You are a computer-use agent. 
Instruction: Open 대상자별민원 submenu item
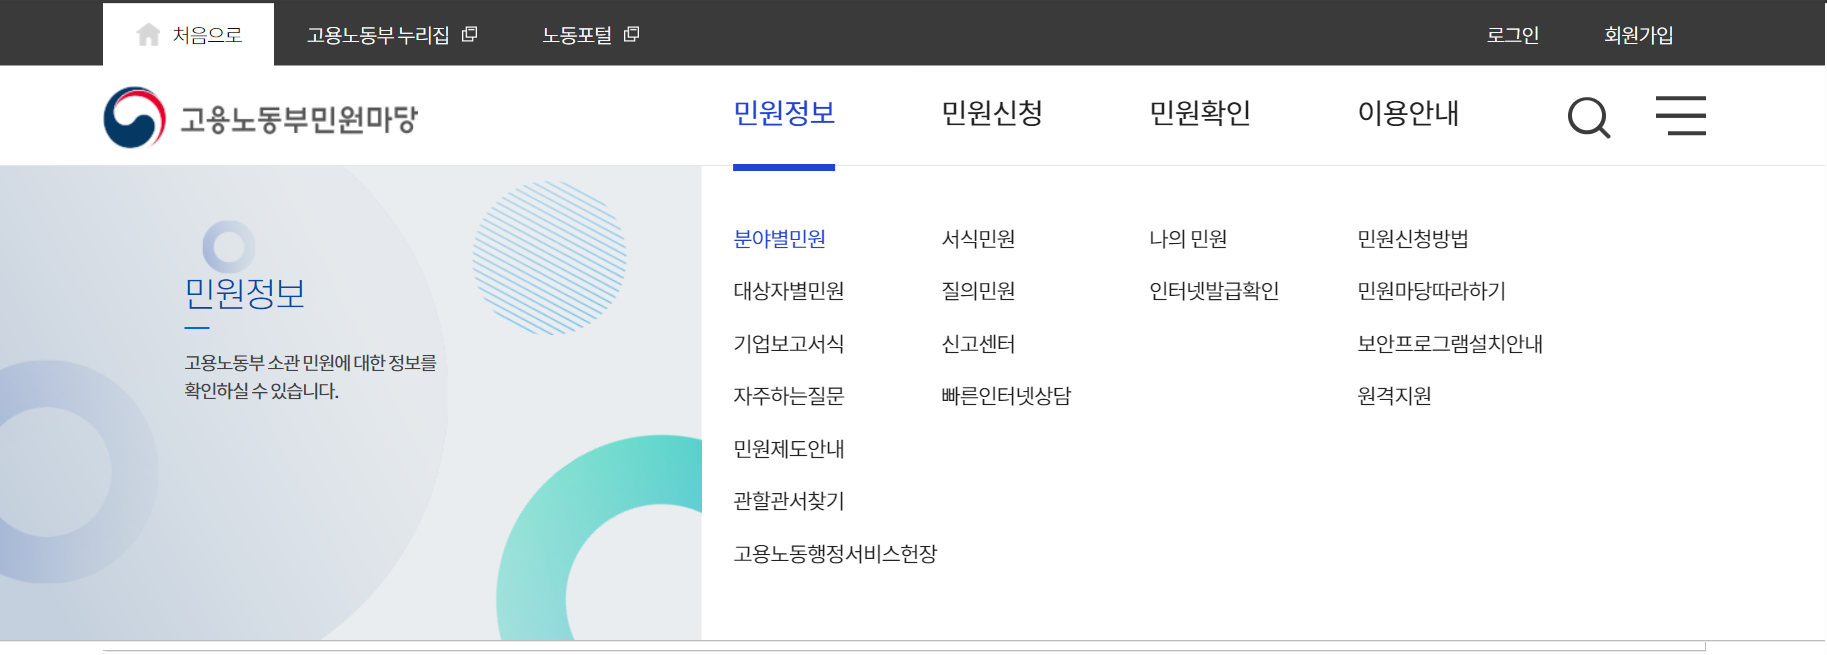click(x=789, y=291)
